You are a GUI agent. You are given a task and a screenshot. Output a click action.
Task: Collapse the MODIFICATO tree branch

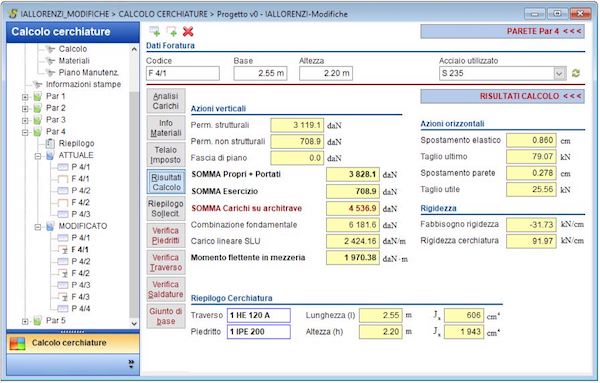coord(38,227)
